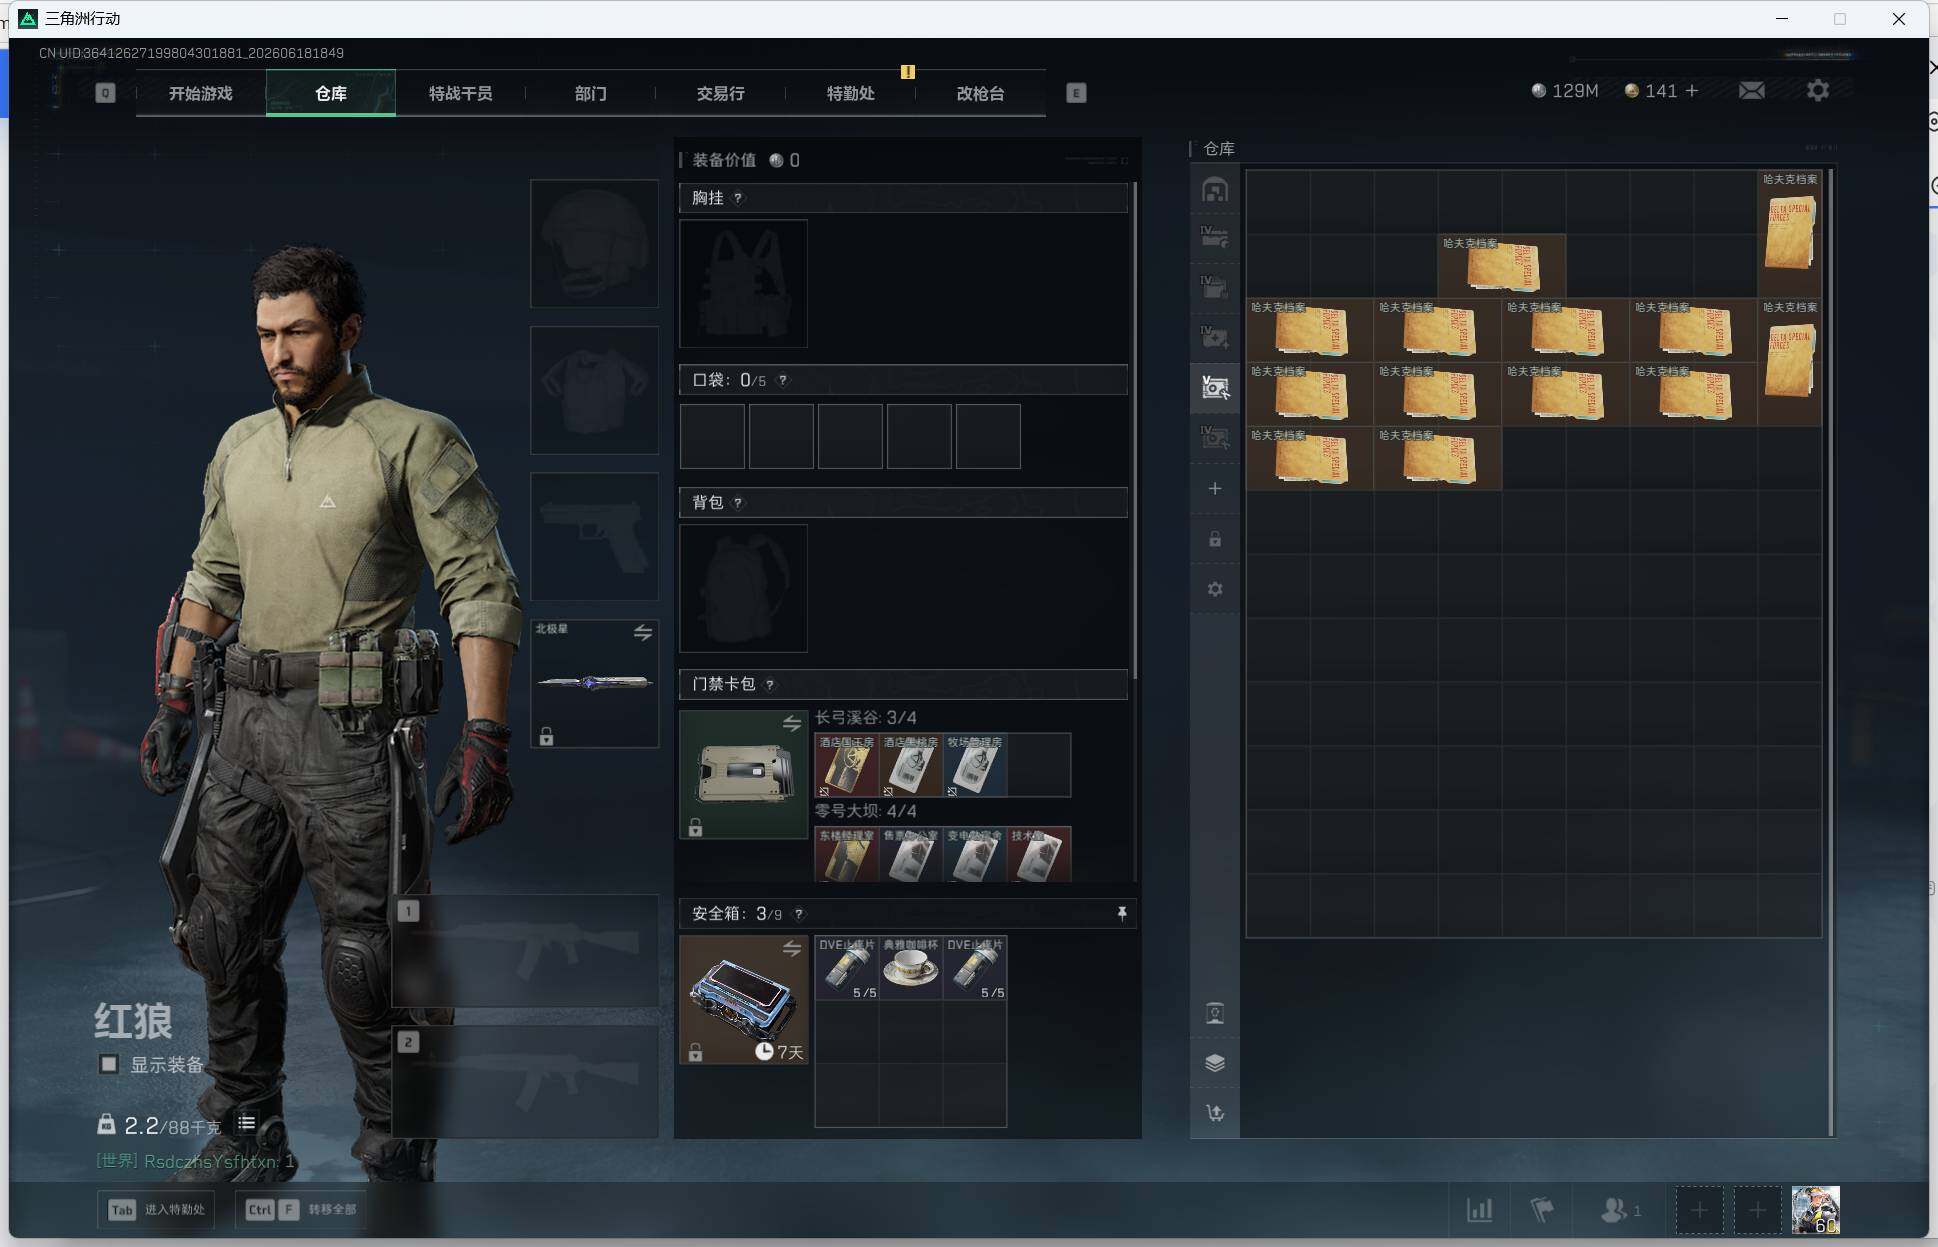Click the 口袋 help question mark
This screenshot has width=1938, height=1247.
[x=783, y=380]
